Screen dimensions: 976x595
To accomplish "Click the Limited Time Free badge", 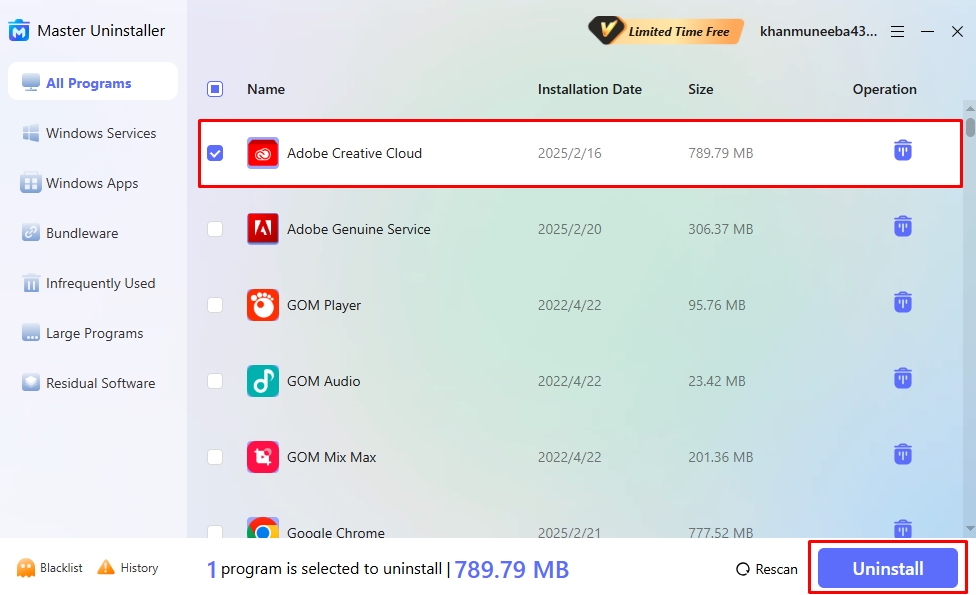I will [x=666, y=31].
